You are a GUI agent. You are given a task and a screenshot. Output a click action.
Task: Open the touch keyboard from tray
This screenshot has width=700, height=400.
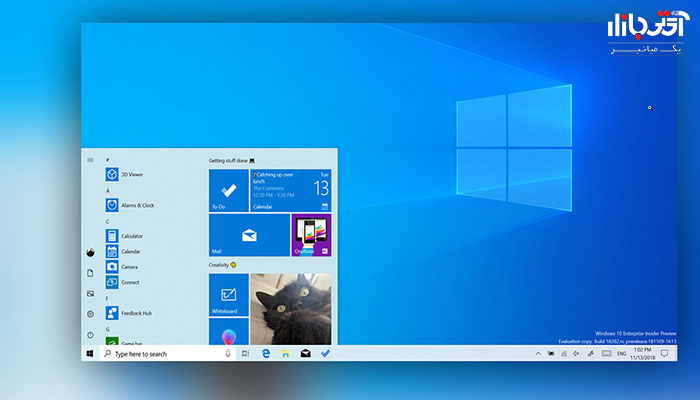[606, 354]
